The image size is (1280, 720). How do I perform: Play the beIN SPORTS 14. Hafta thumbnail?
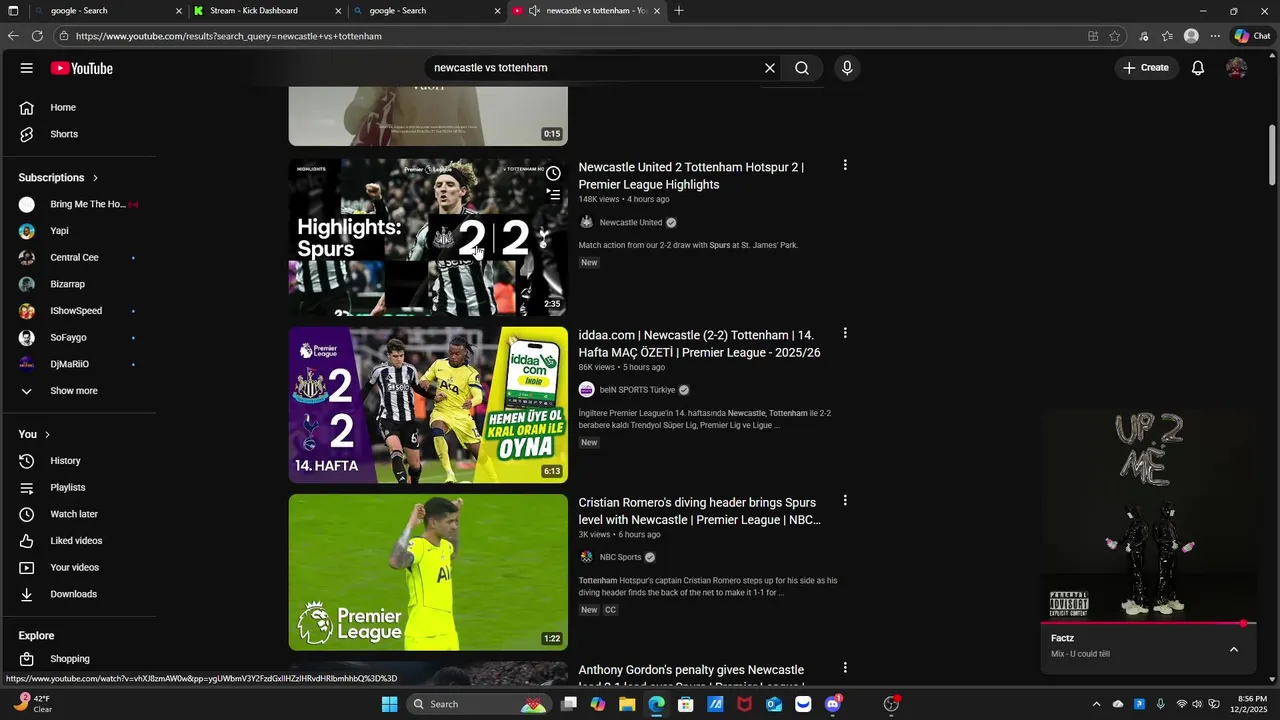pyautogui.click(x=428, y=405)
